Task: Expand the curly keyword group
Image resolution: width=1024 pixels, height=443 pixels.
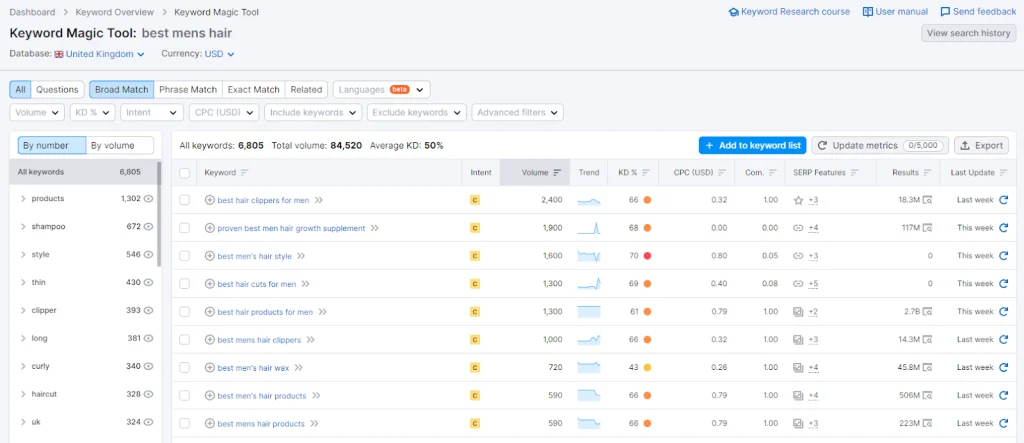Action: [24, 367]
